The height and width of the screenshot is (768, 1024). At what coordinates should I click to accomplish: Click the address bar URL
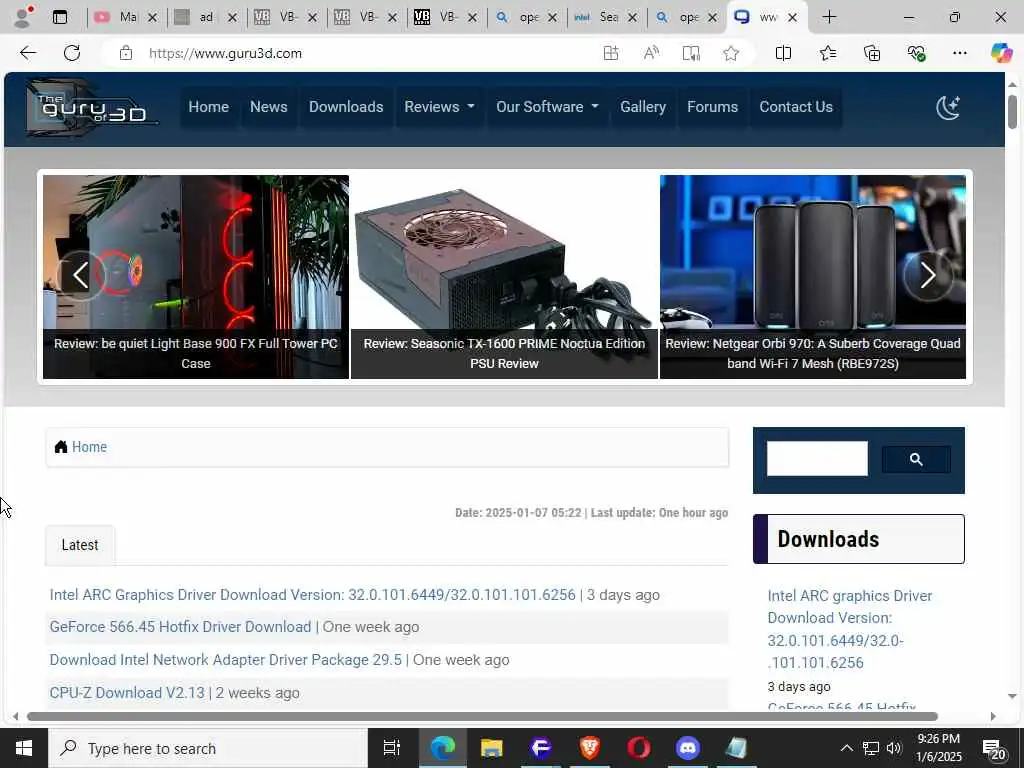[x=225, y=53]
